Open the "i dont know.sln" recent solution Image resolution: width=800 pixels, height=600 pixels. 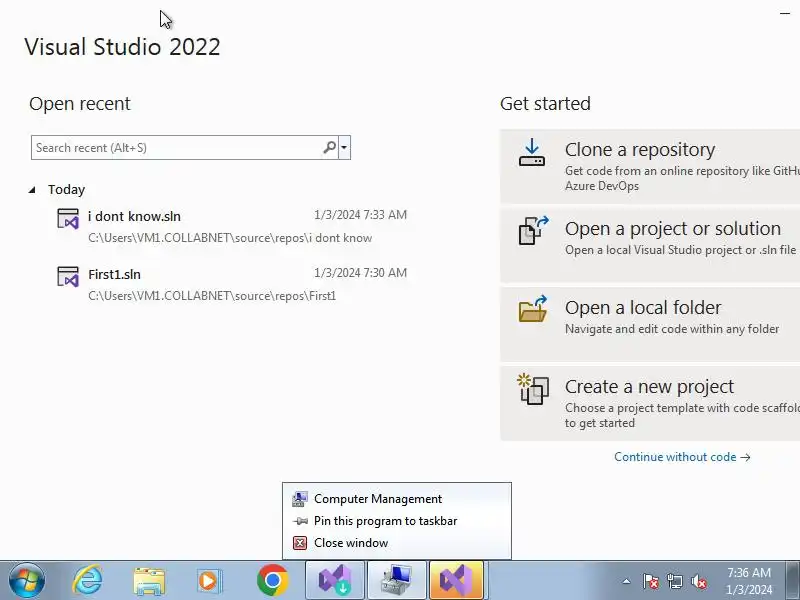click(x=232, y=227)
